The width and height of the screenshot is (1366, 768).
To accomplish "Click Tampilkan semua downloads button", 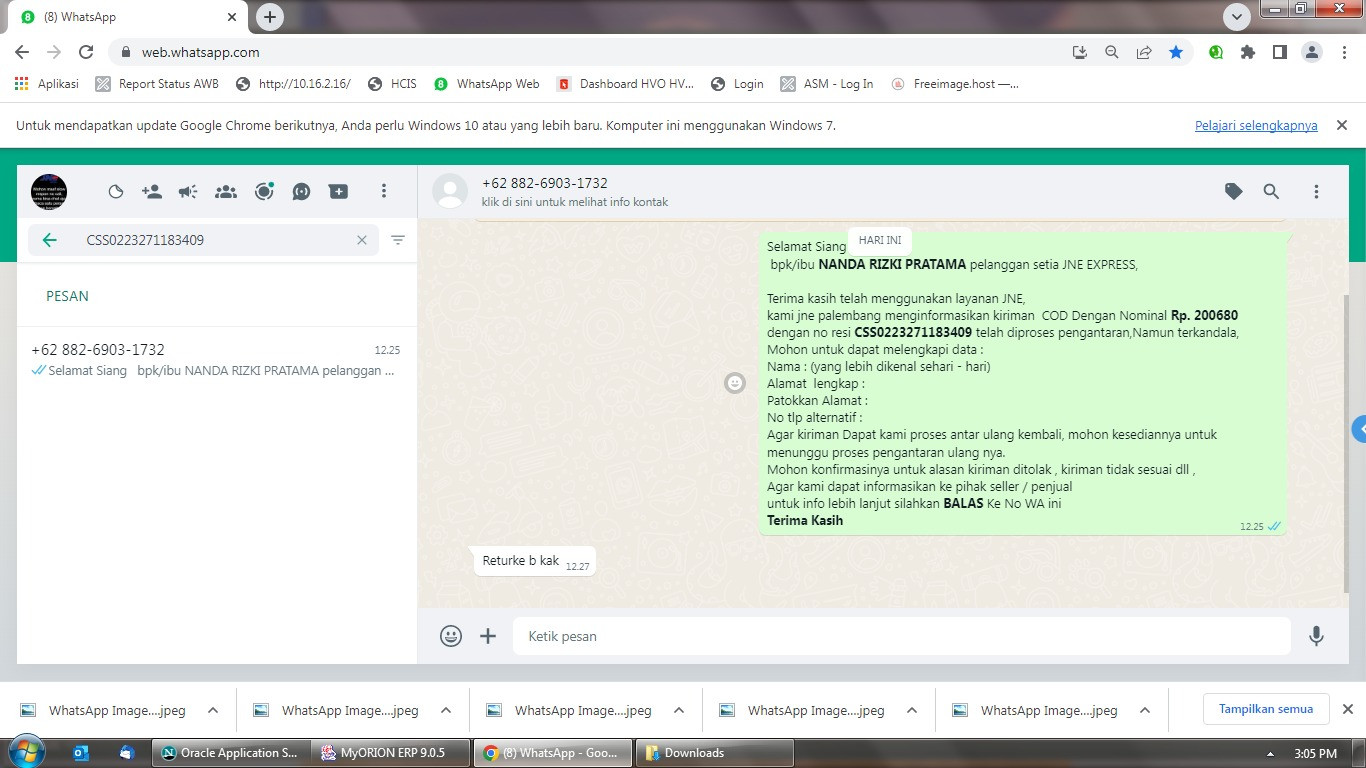I will [x=1266, y=709].
